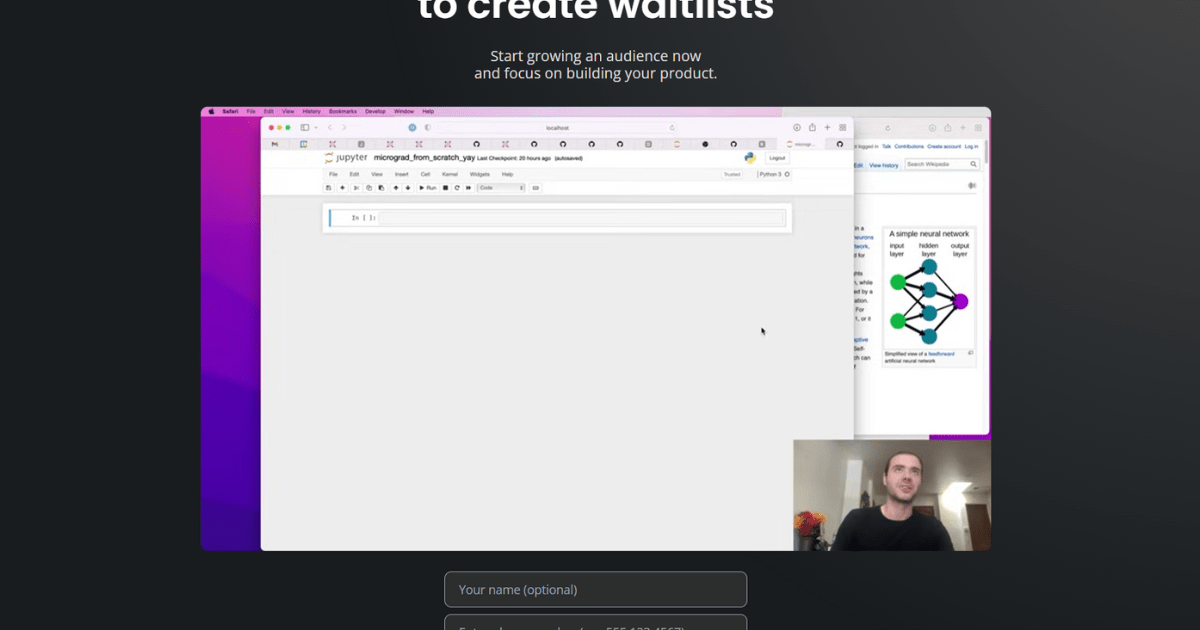Click the Jupyter logo
Screen dimensions: 1200x630
pyautogui.click(x=347, y=157)
